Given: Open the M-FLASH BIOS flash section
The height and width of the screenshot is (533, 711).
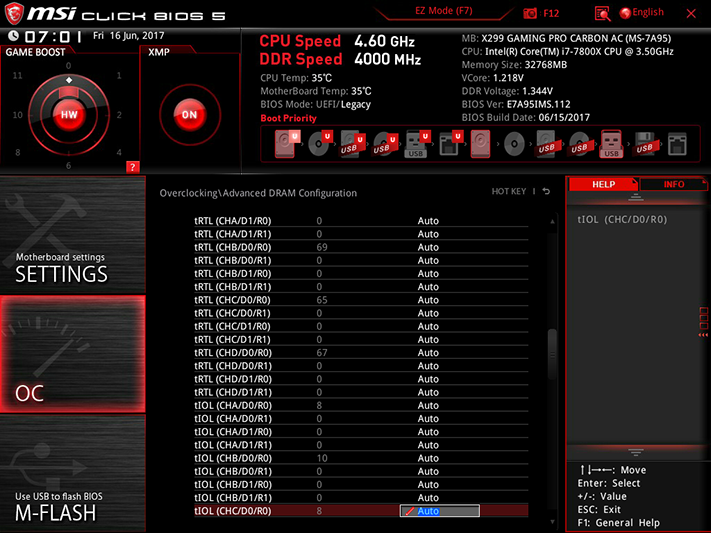Looking at the screenshot, I should 73,474.
